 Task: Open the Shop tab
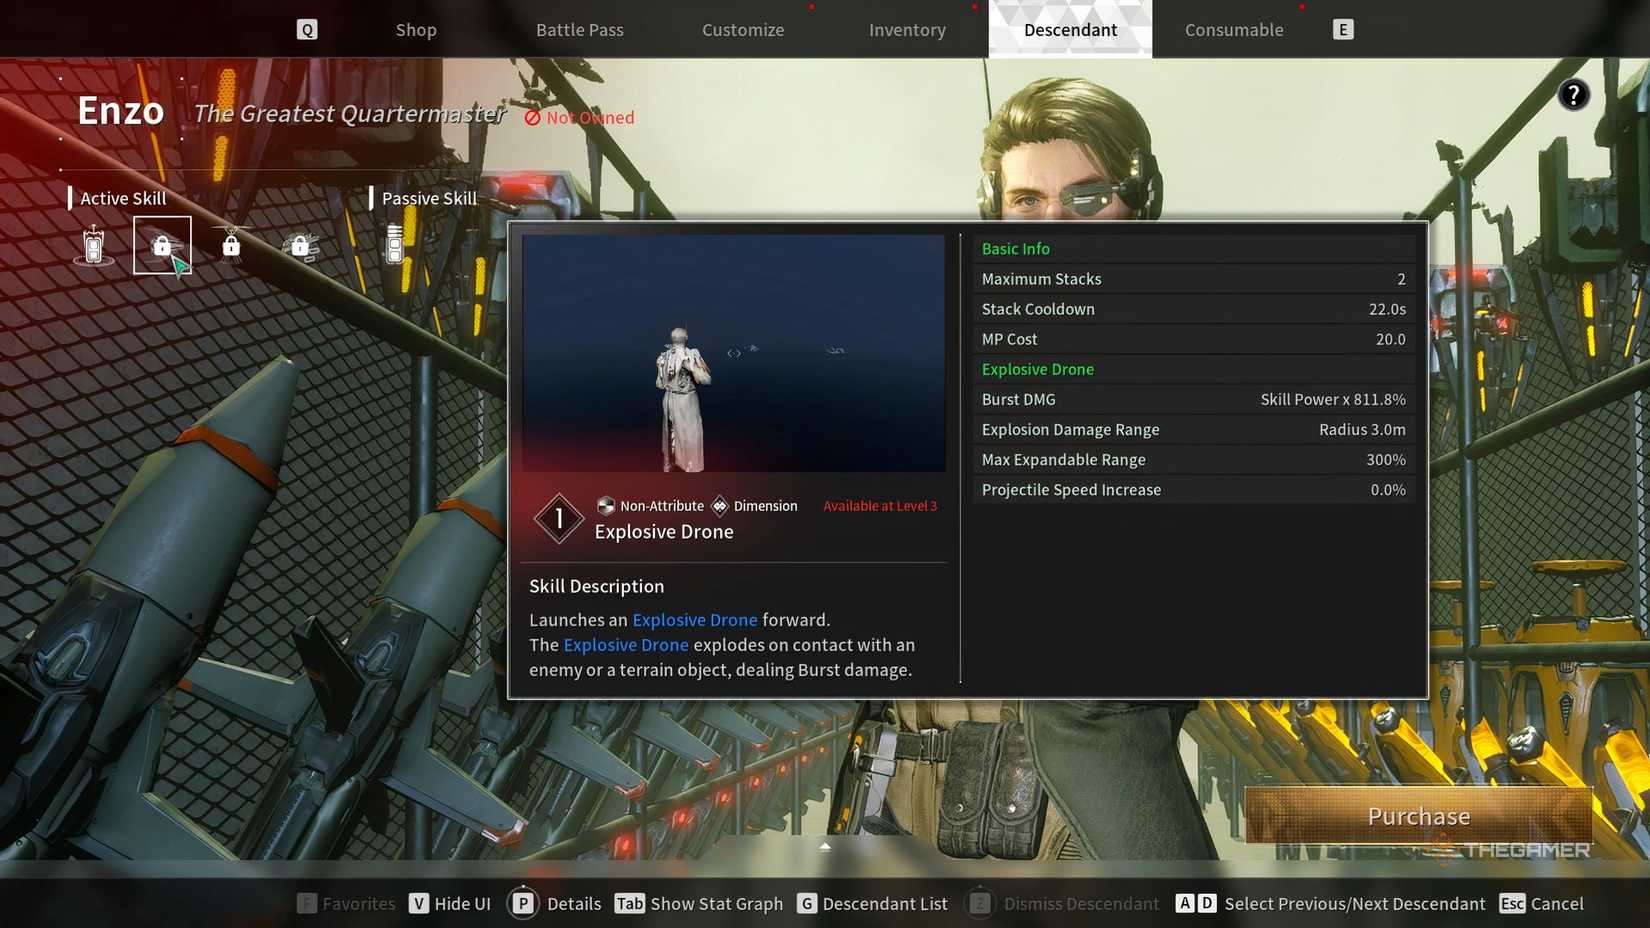[x=416, y=30]
